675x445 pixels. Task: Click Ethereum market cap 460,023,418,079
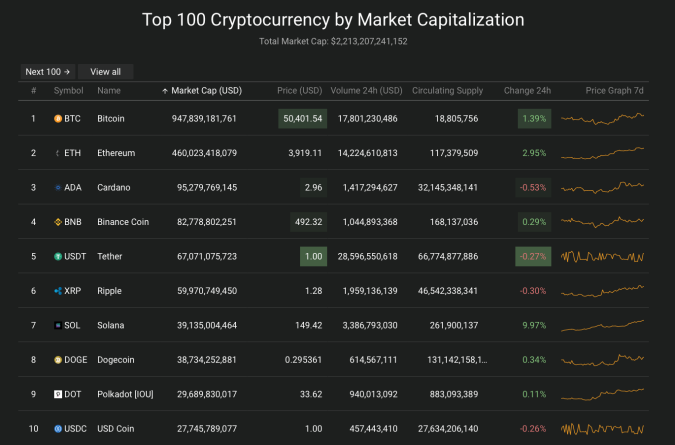[x=204, y=153]
